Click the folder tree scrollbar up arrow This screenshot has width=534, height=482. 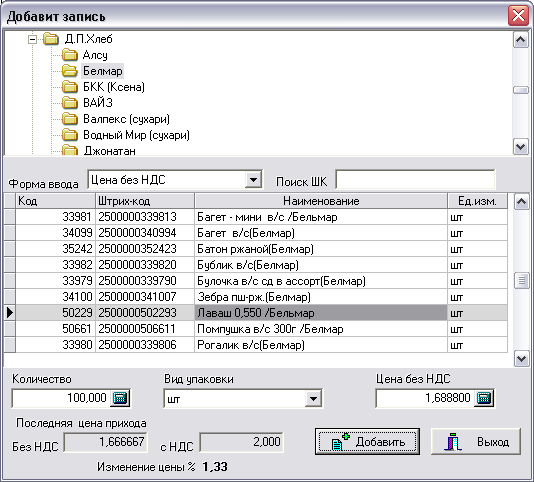click(520, 40)
